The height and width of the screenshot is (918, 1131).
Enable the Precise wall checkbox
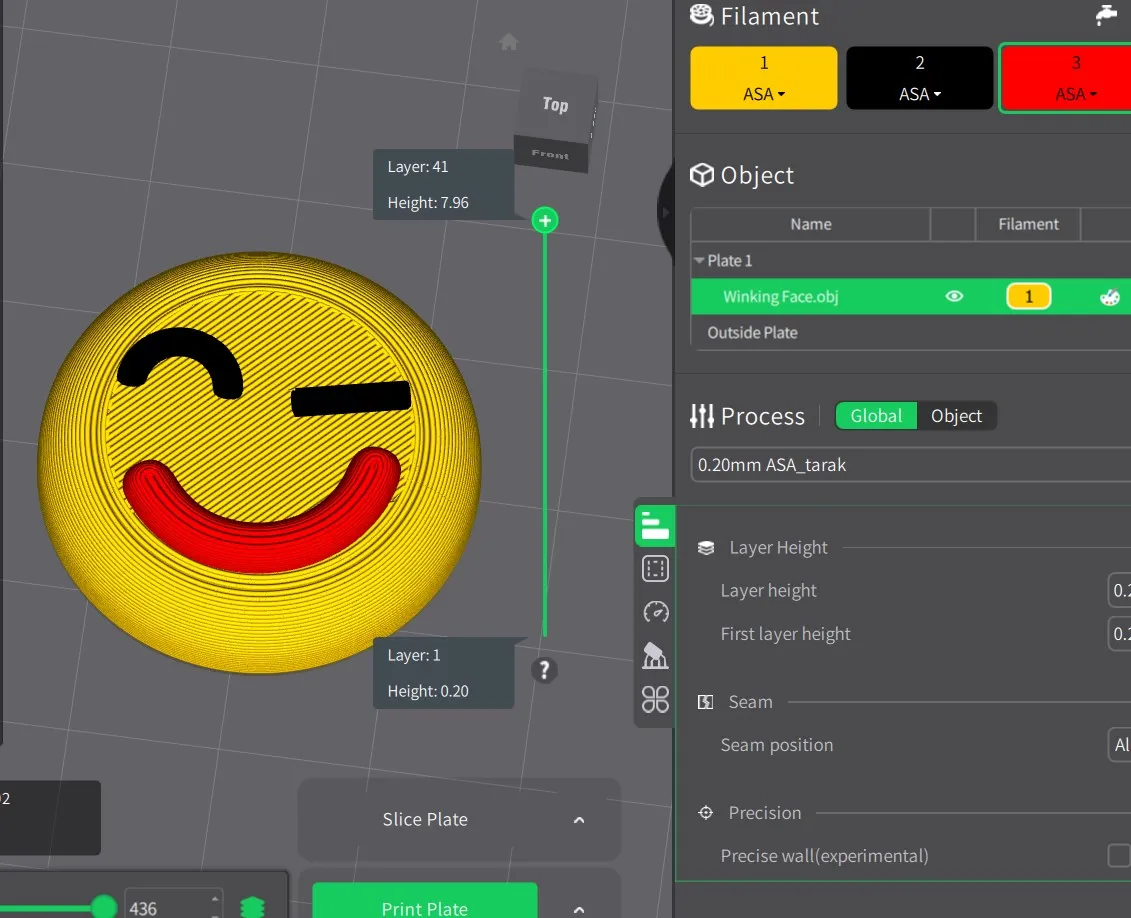[1119, 856]
